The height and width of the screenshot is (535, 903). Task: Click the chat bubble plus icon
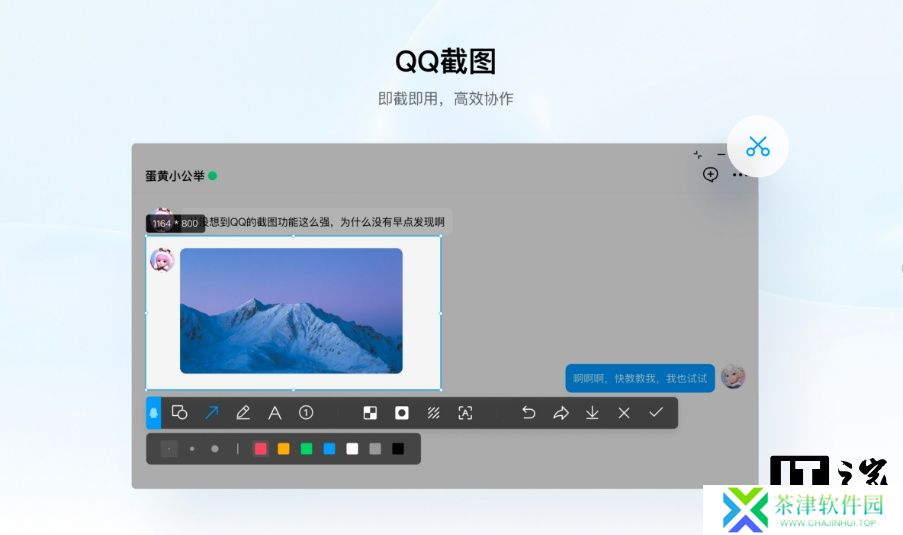[x=711, y=174]
